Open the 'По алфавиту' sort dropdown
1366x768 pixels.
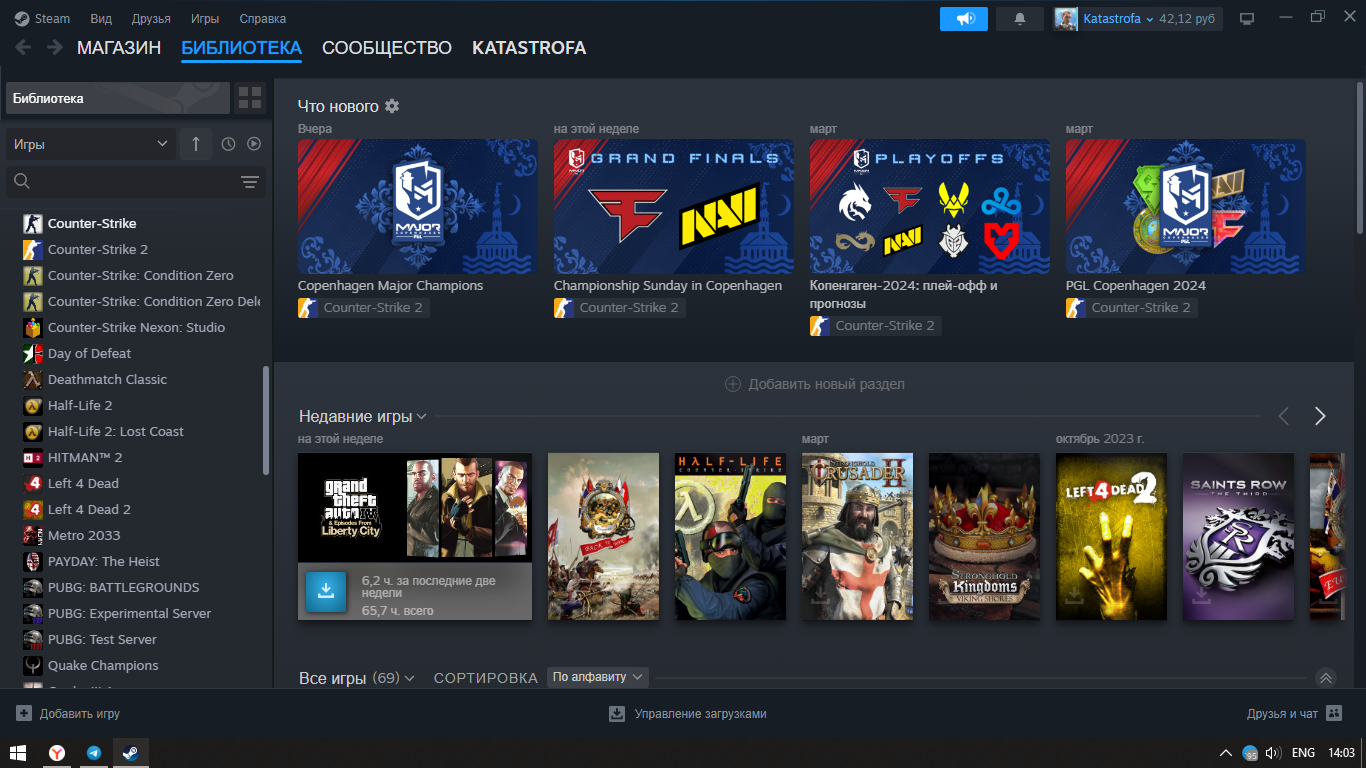tap(598, 677)
